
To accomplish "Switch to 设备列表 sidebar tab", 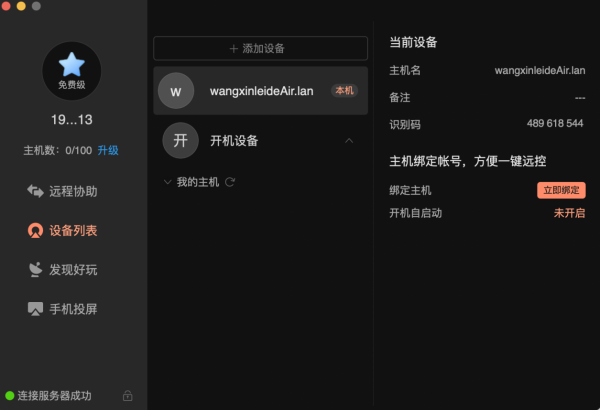I will (x=62, y=230).
